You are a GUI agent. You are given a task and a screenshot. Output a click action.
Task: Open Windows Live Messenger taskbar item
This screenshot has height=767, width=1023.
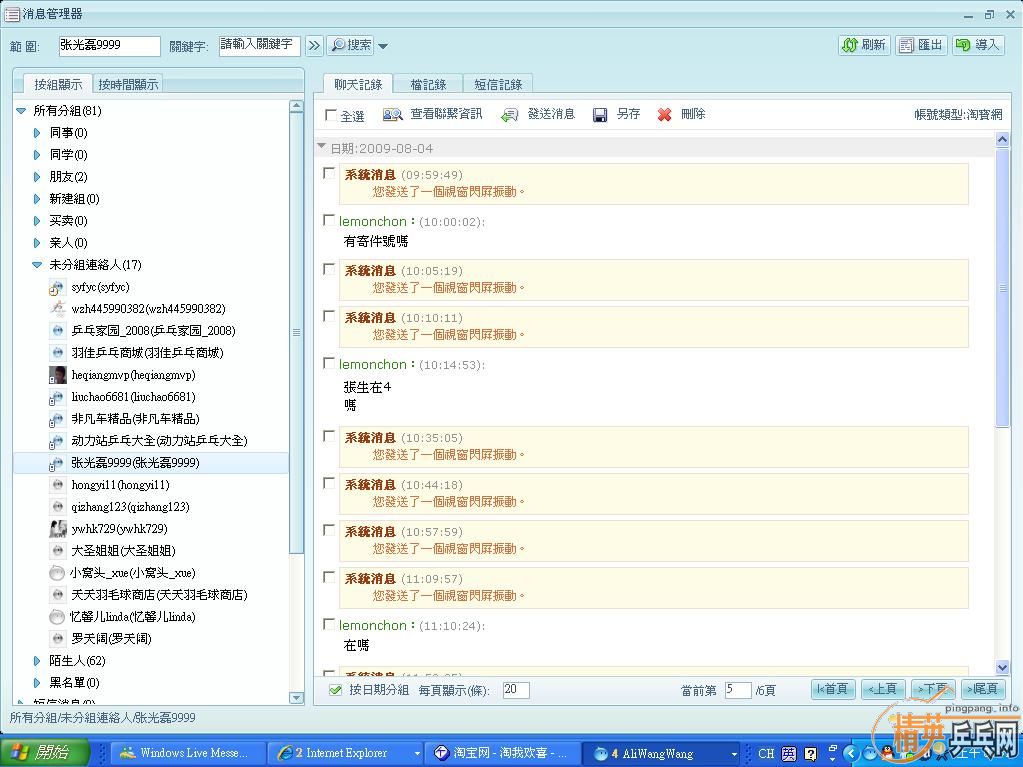click(x=189, y=753)
